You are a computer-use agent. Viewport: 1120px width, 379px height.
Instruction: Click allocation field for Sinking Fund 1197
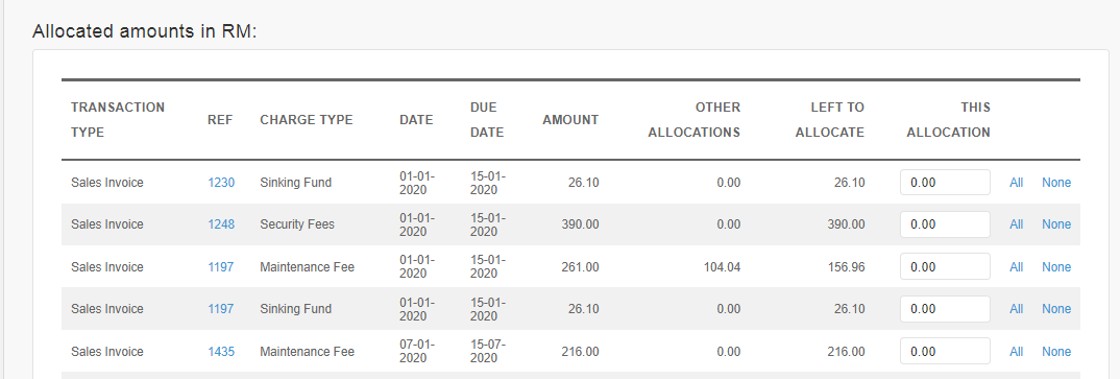pos(945,309)
